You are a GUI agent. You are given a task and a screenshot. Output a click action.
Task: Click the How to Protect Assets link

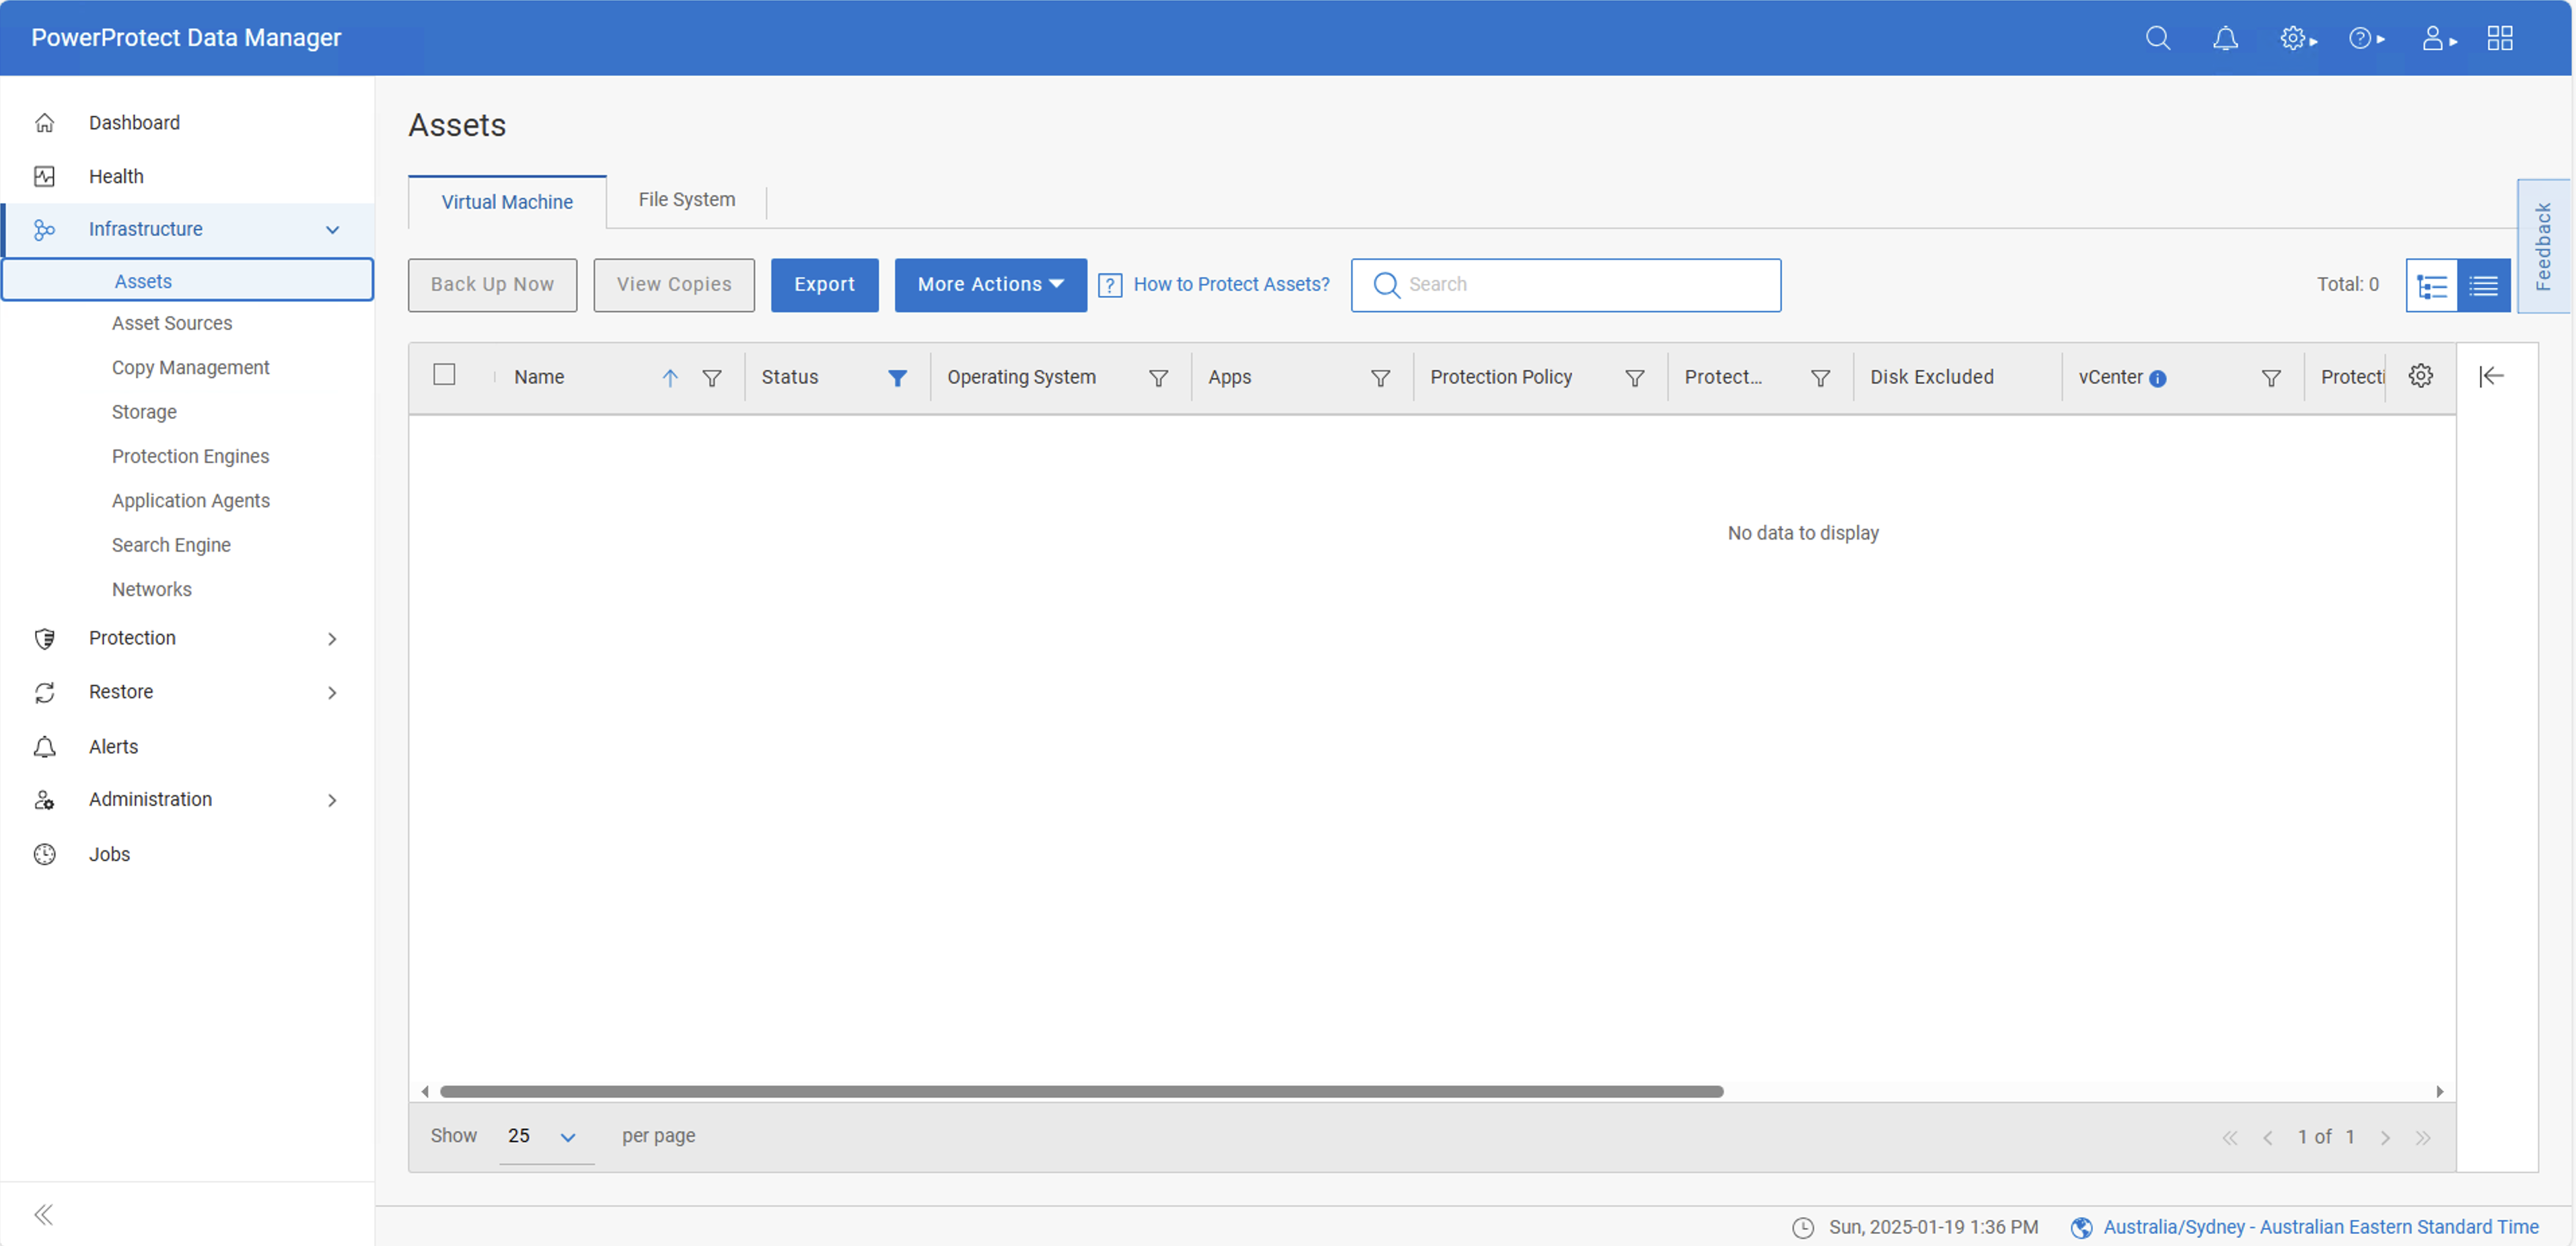[x=1231, y=284]
